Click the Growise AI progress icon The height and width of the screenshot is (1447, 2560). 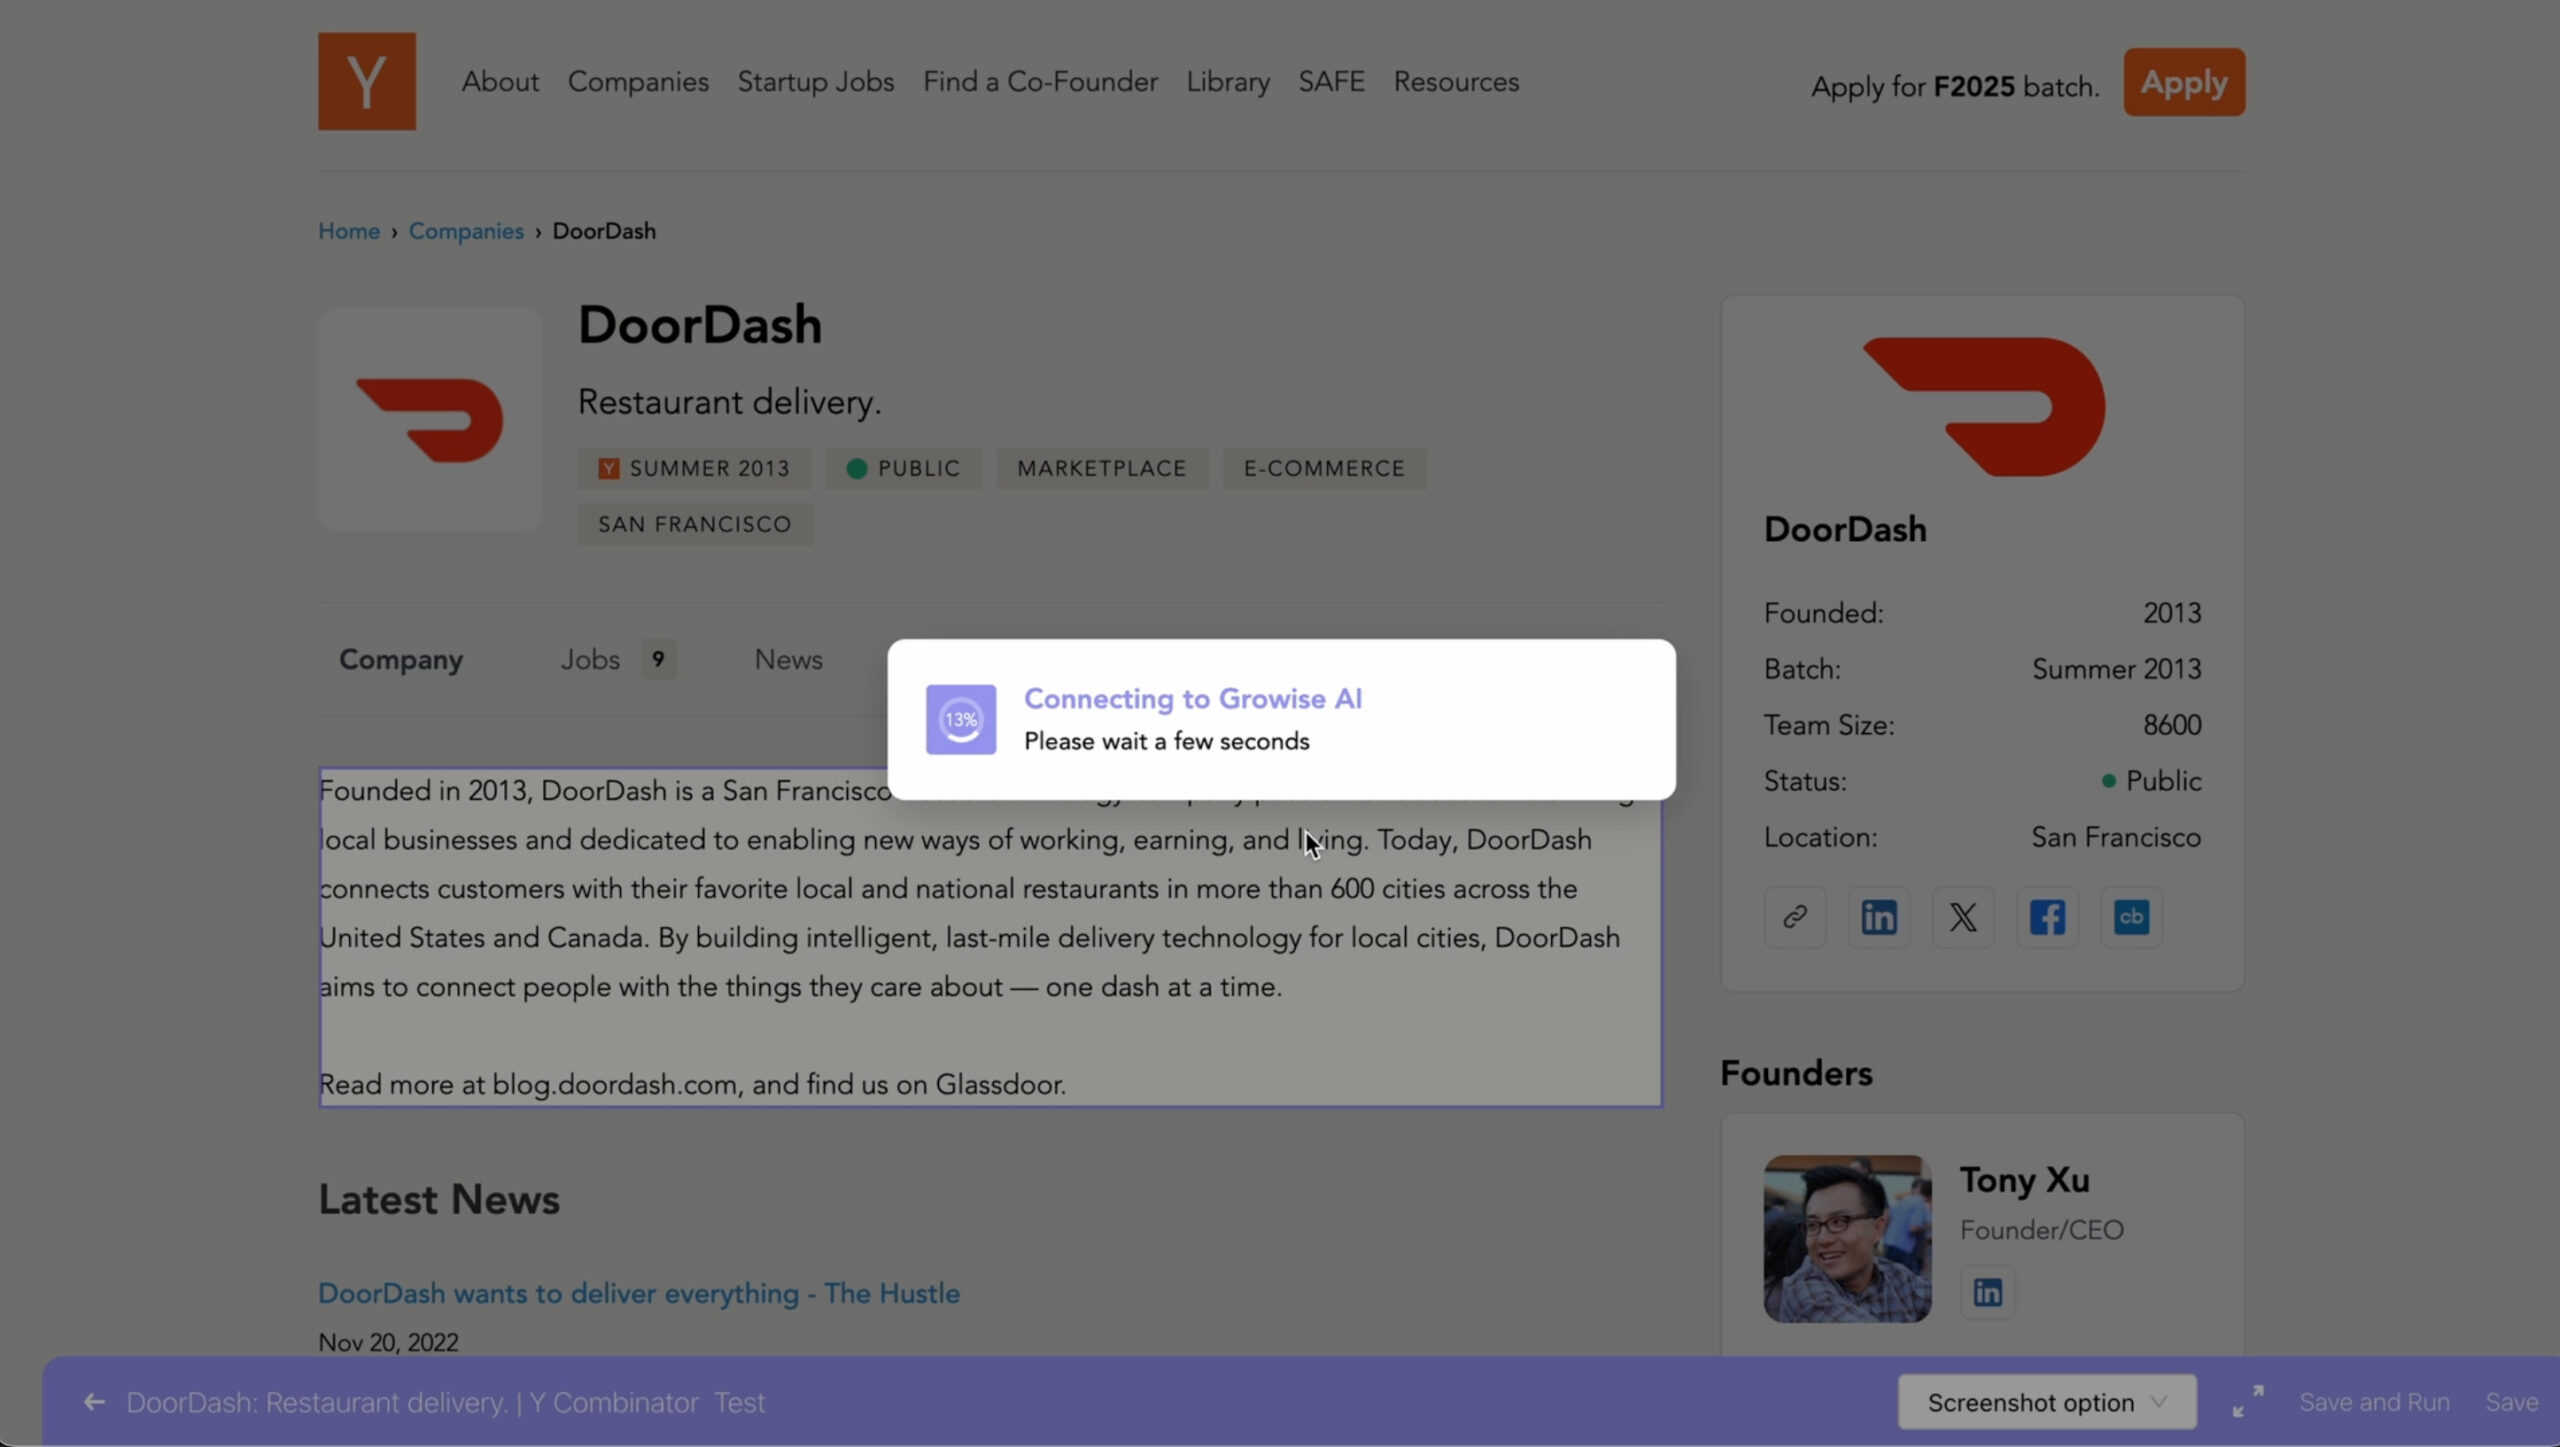960,719
